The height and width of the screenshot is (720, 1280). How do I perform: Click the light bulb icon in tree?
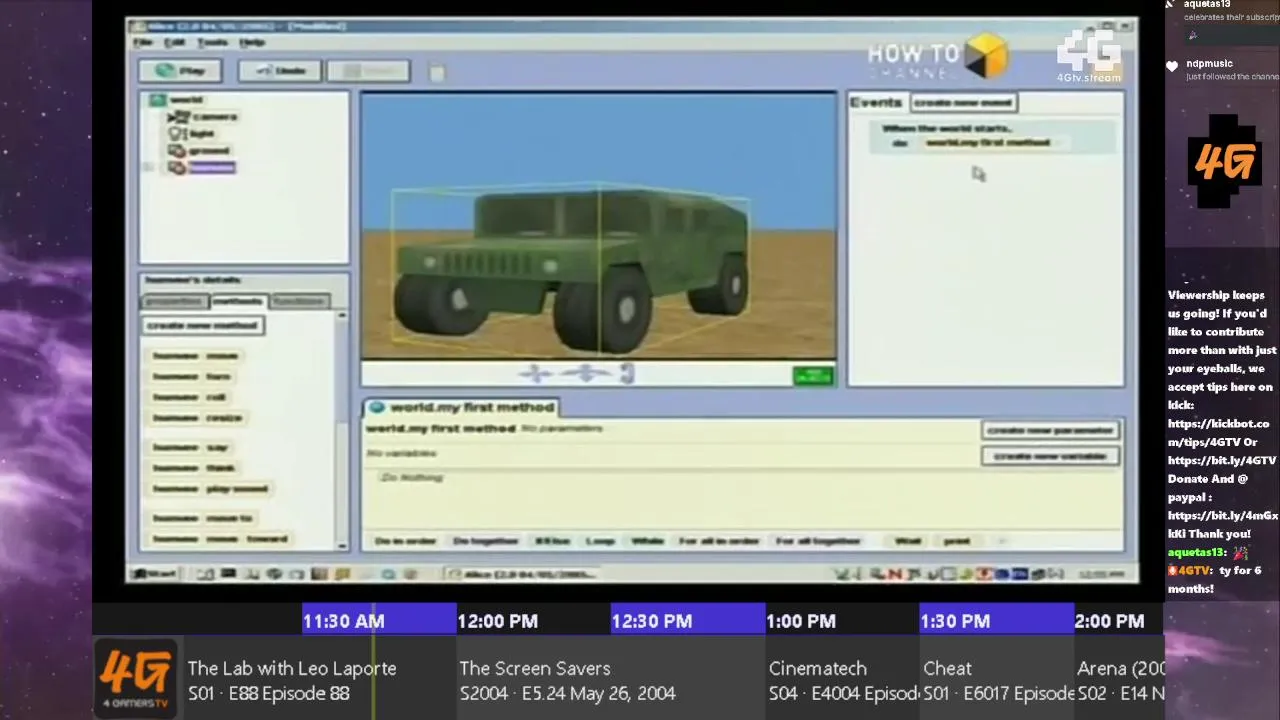tap(177, 134)
